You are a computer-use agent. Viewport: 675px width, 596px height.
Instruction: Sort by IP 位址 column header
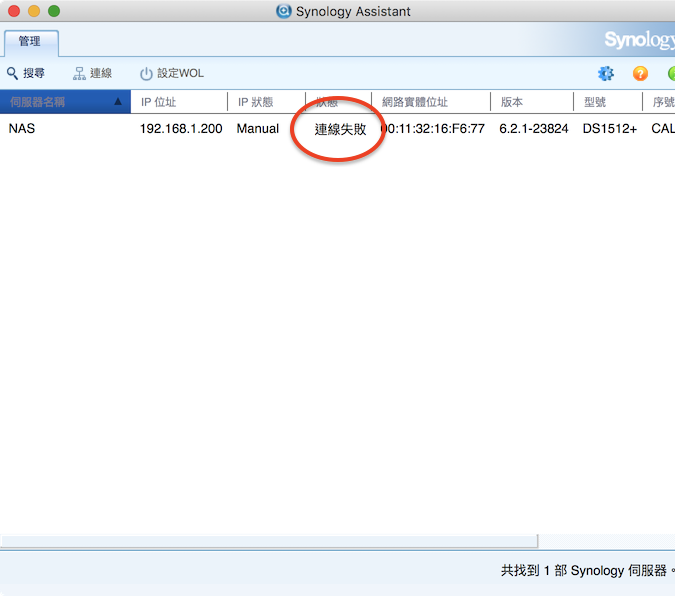tap(179, 102)
